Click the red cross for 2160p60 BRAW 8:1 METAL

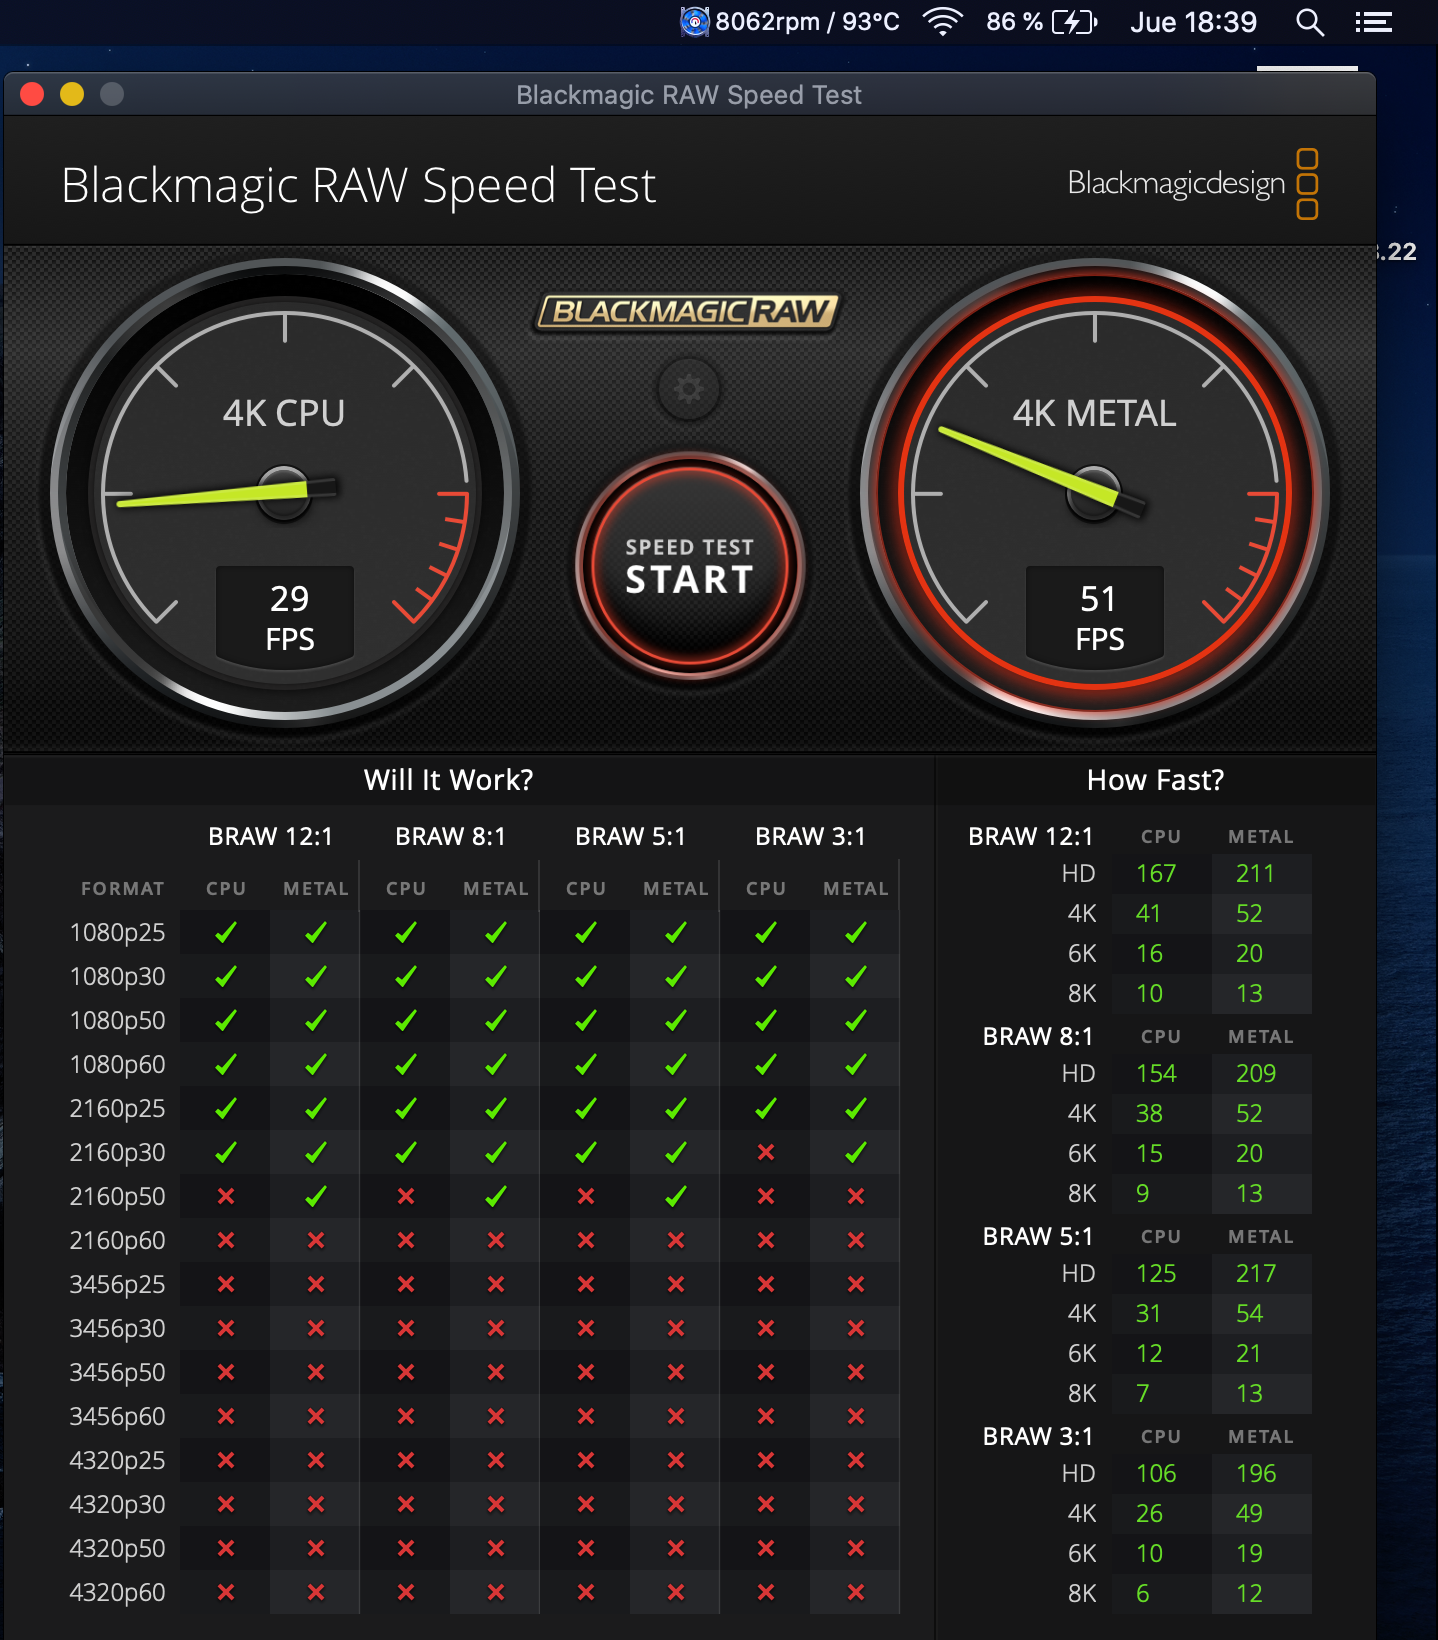[496, 1240]
